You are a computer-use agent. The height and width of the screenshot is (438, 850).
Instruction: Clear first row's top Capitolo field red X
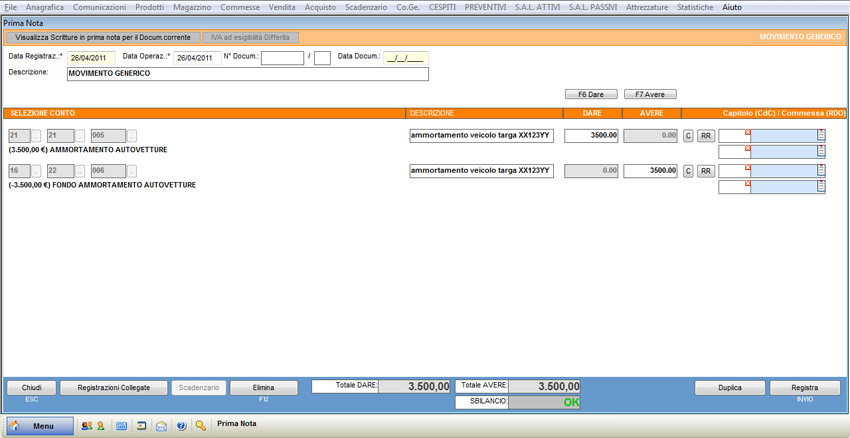coord(747,132)
